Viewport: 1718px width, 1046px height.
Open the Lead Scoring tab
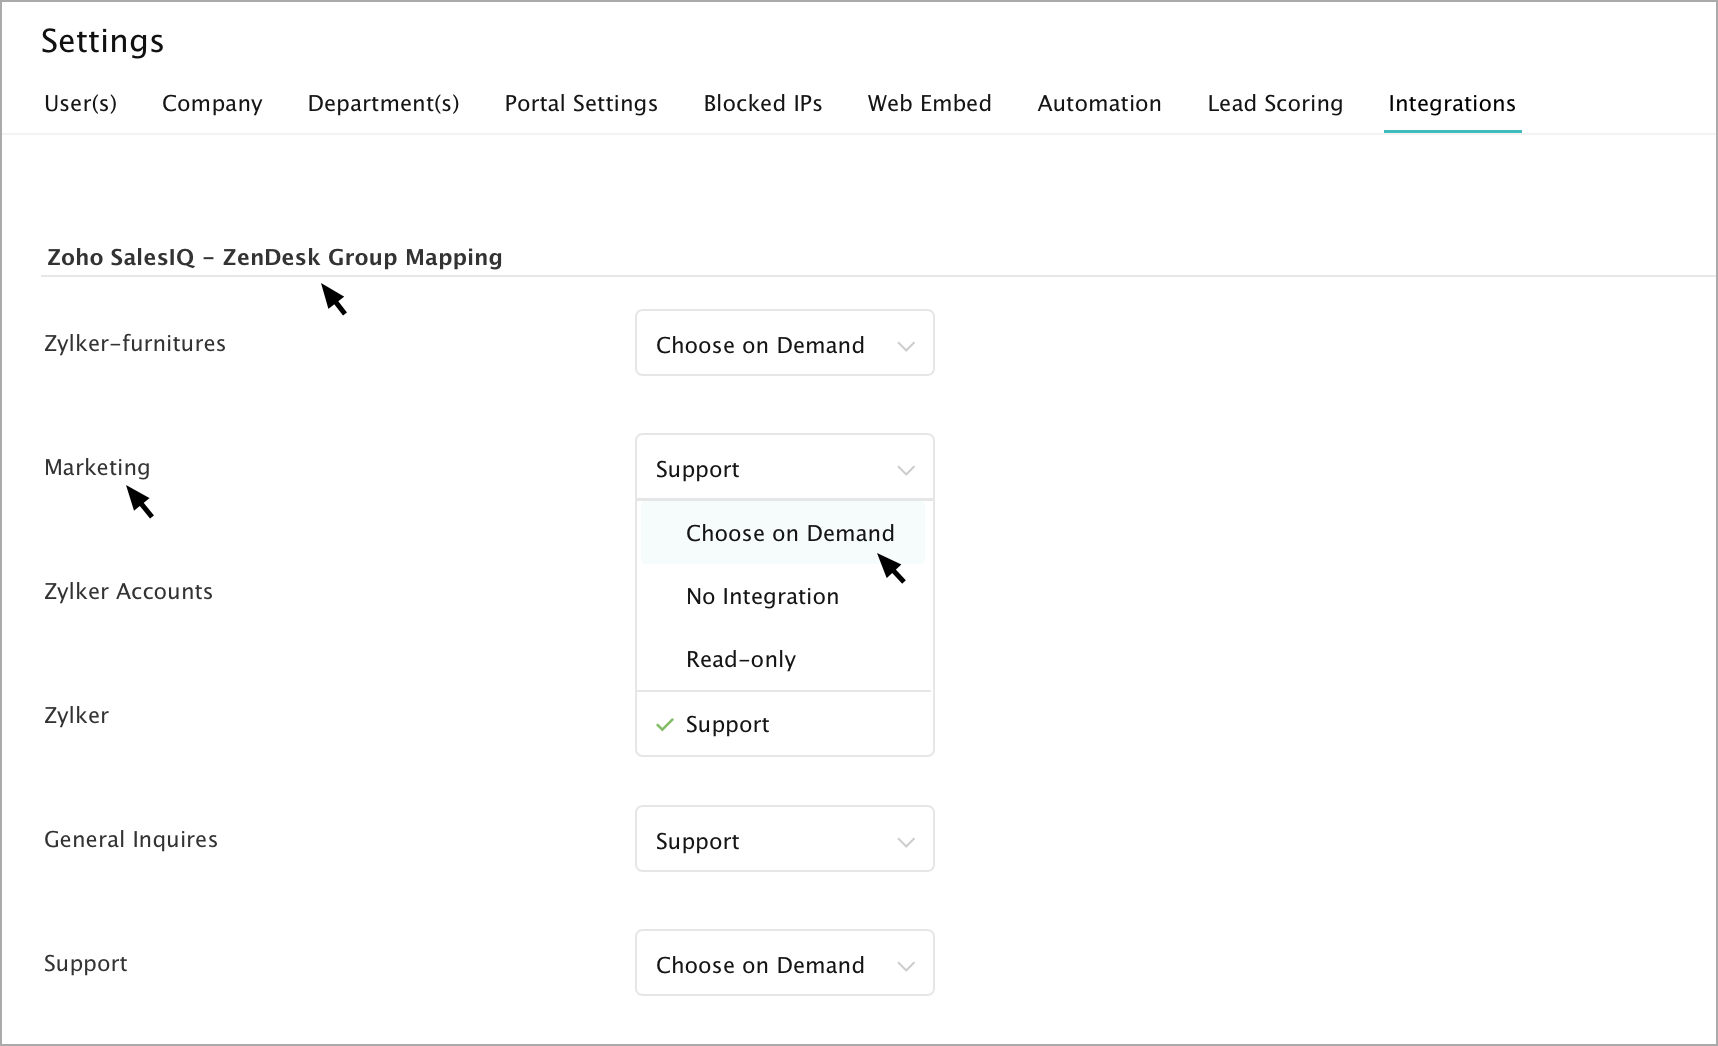coord(1275,103)
